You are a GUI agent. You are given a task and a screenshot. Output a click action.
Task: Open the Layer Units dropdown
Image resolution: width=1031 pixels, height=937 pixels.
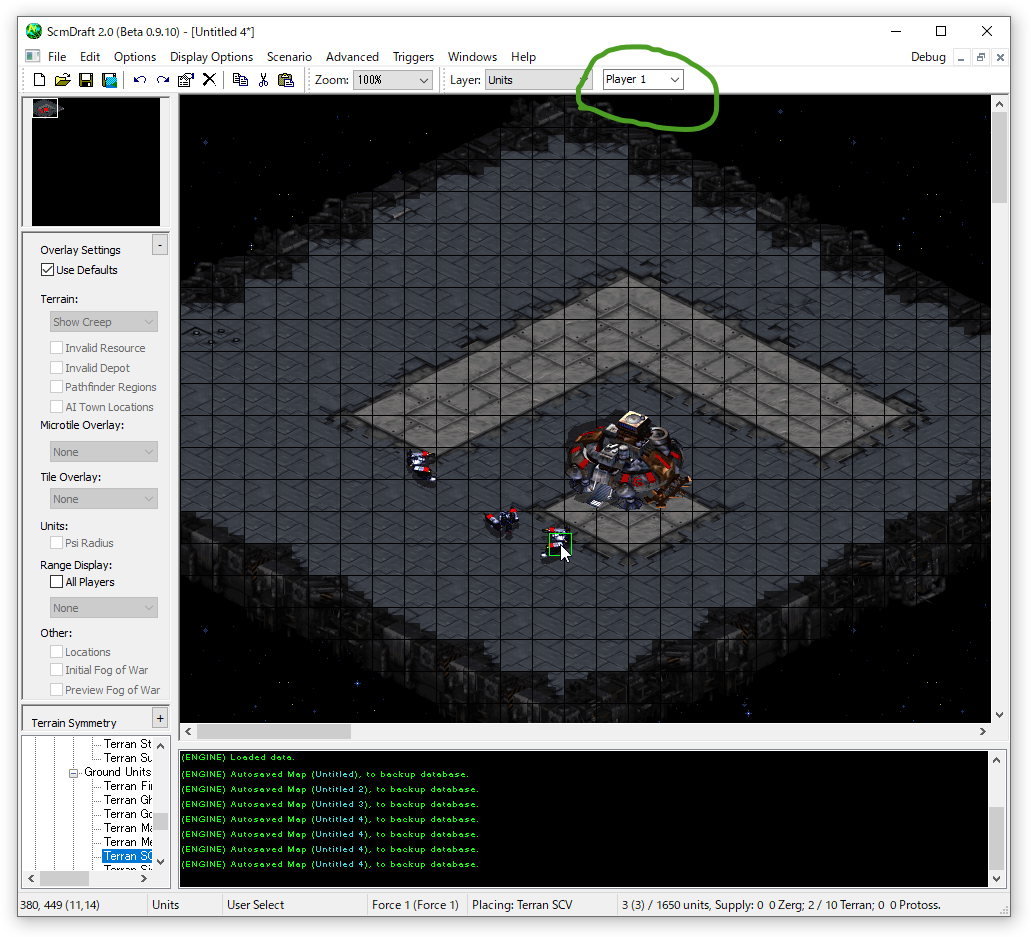(x=537, y=80)
